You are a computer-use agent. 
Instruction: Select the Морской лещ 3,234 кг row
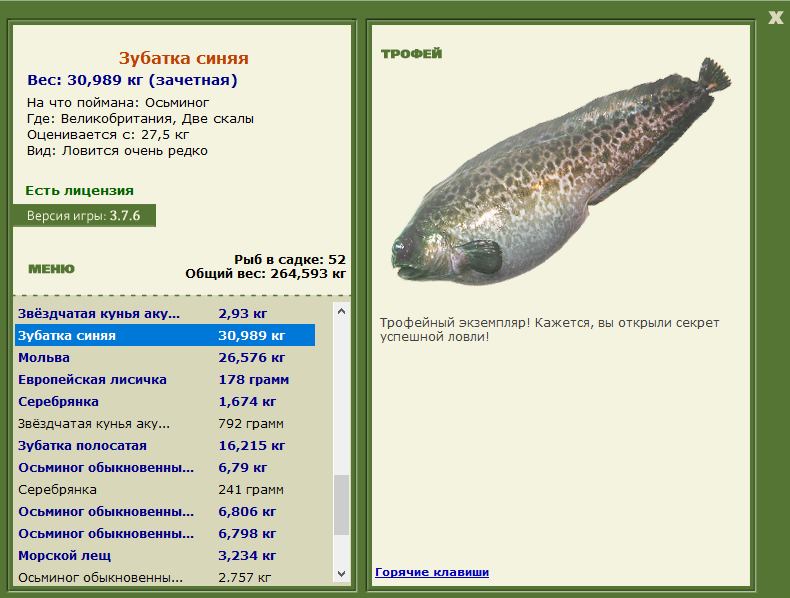[165, 556]
